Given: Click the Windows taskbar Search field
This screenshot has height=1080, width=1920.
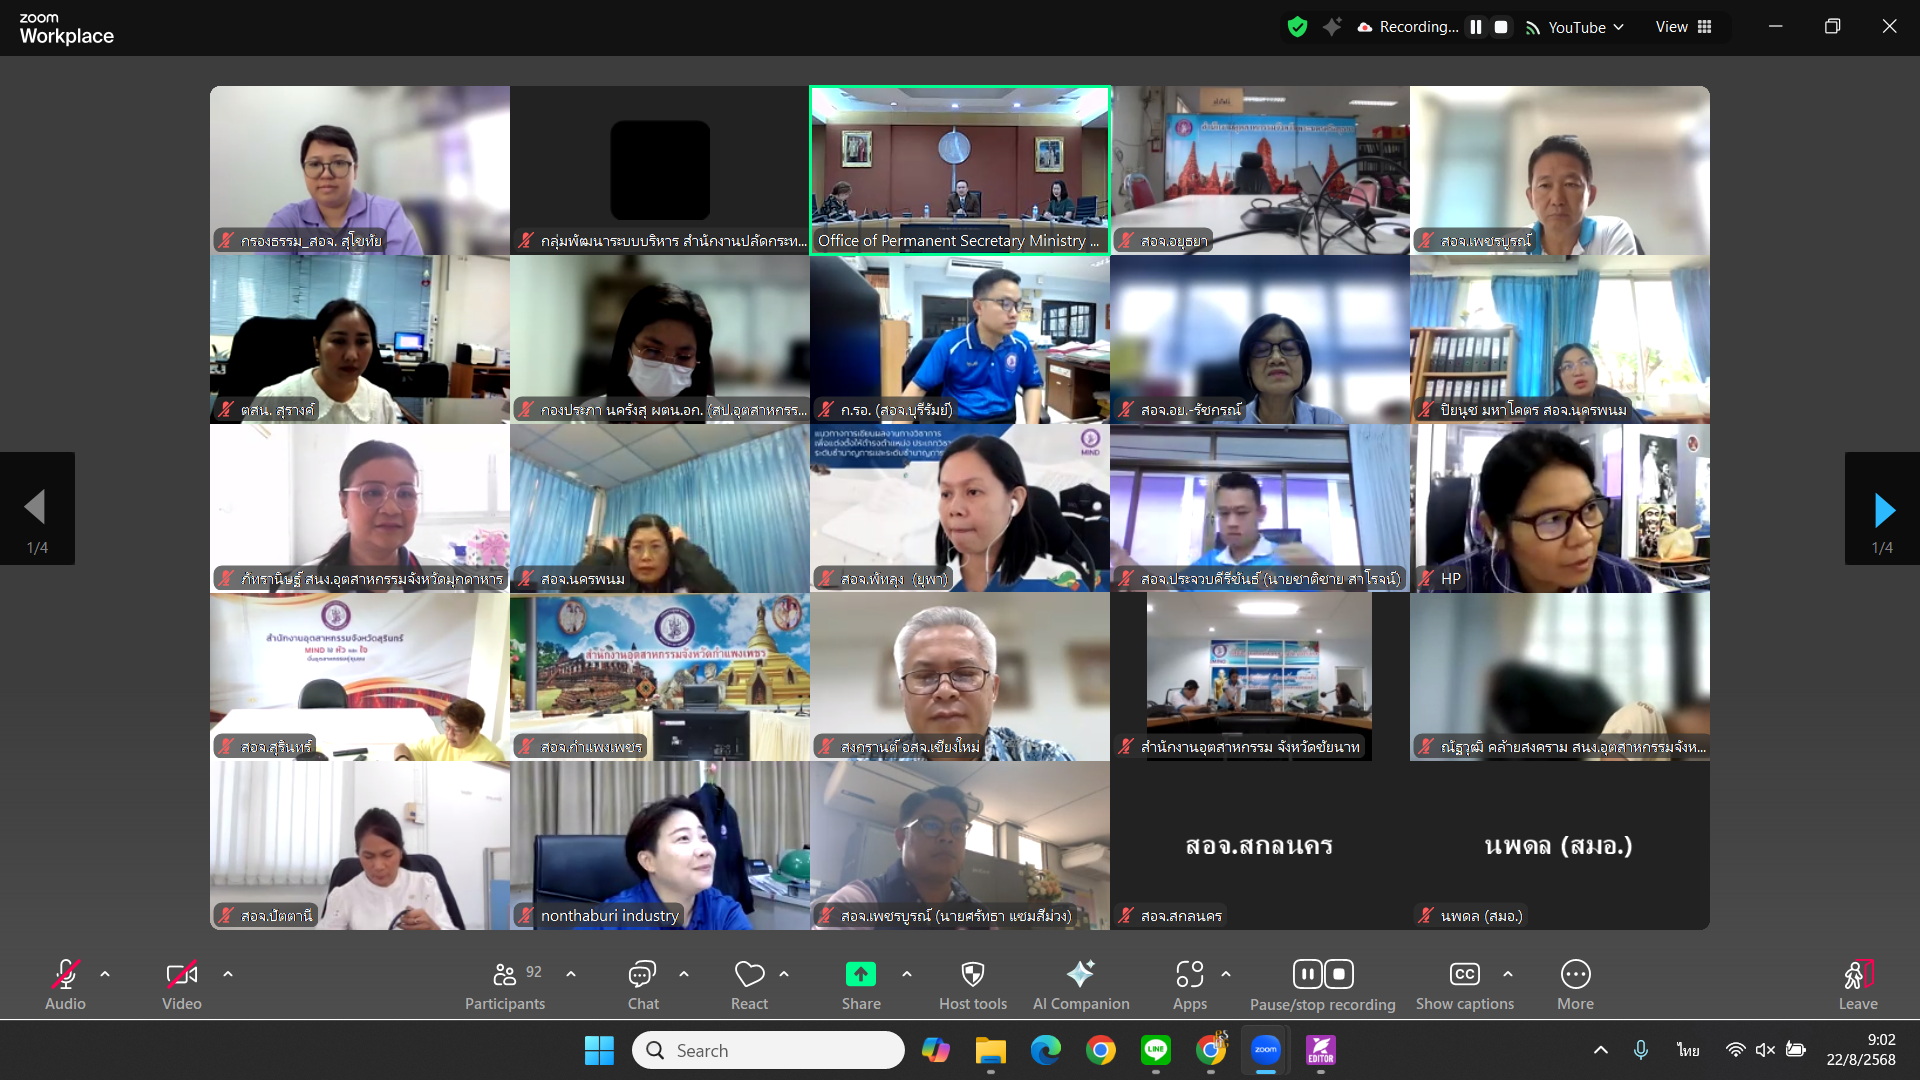Looking at the screenshot, I should point(768,1050).
